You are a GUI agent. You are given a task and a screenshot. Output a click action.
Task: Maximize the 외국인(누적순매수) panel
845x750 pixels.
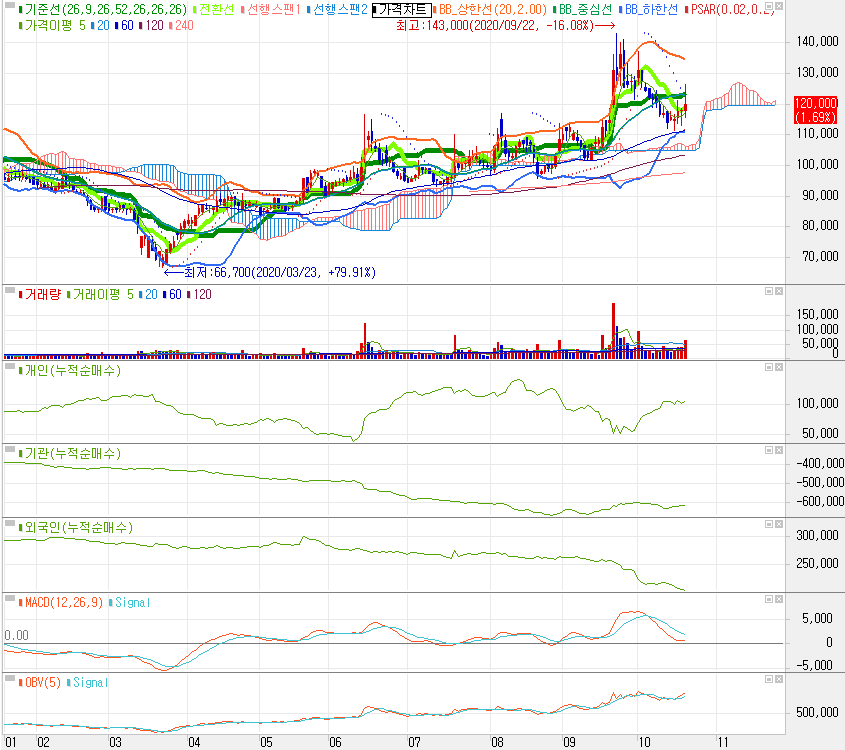pyautogui.click(x=770, y=524)
